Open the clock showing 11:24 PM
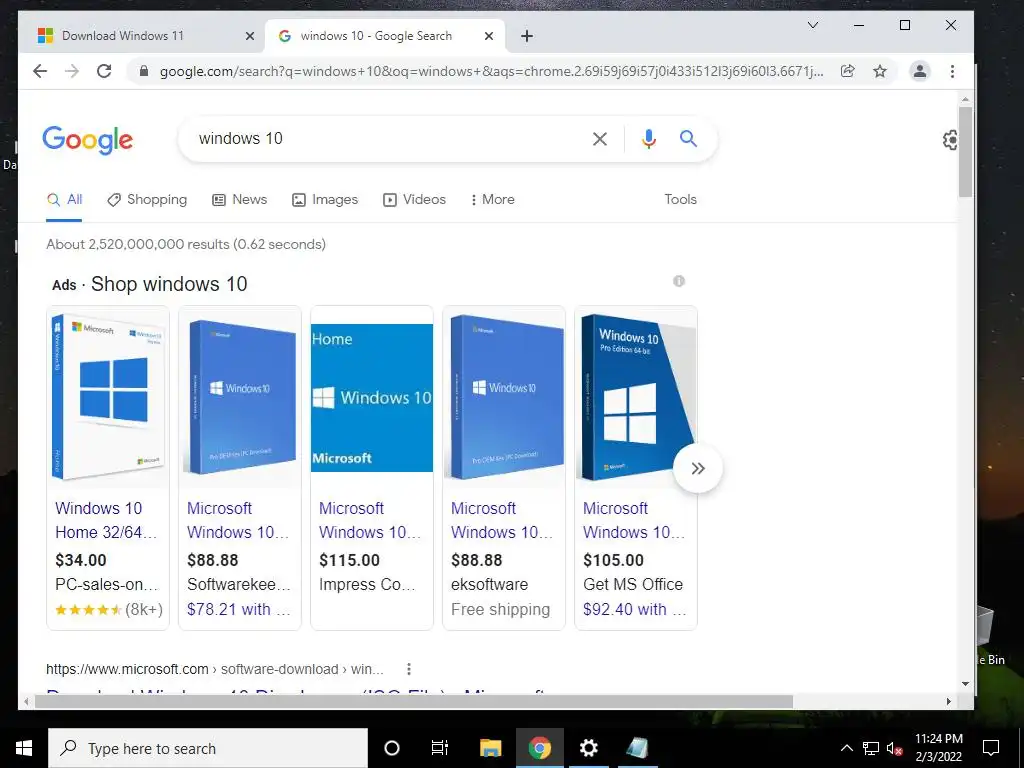1024x768 pixels. (x=938, y=748)
